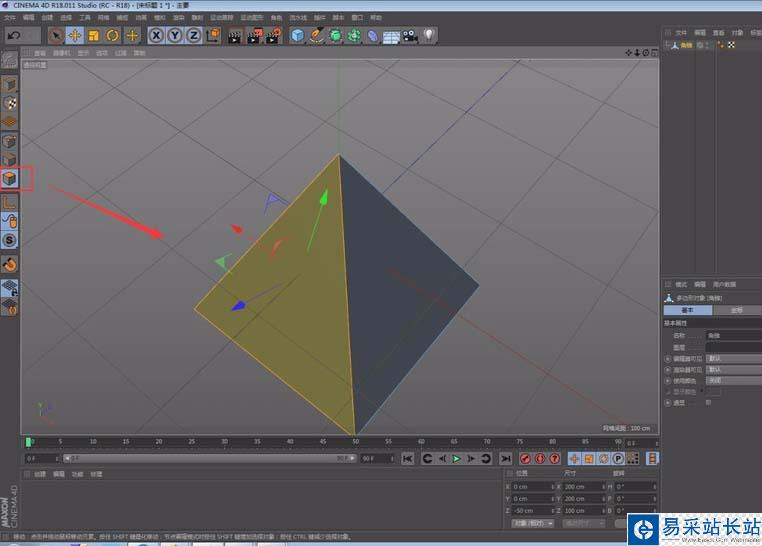Screen dimensions: 762x546
Task: Render the current view clapperboard icon
Action: [235, 36]
